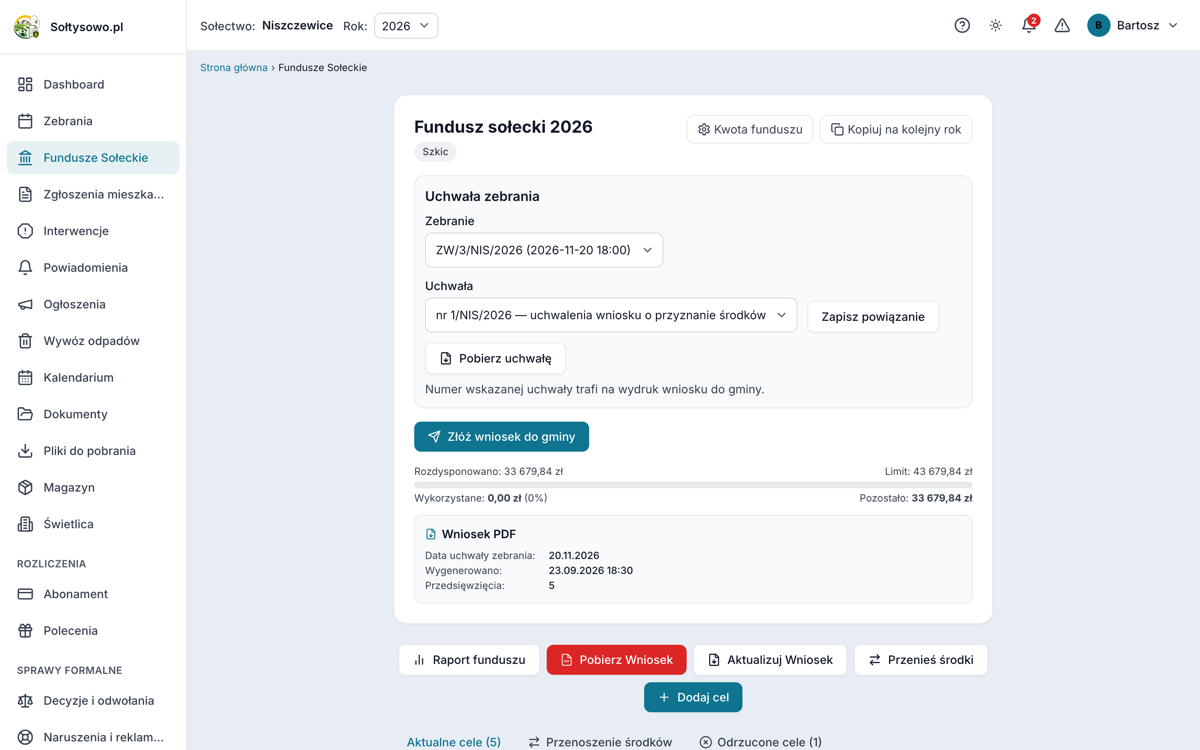
Task: Click the Decyzje i odwołania scales icon
Action: coord(25,701)
